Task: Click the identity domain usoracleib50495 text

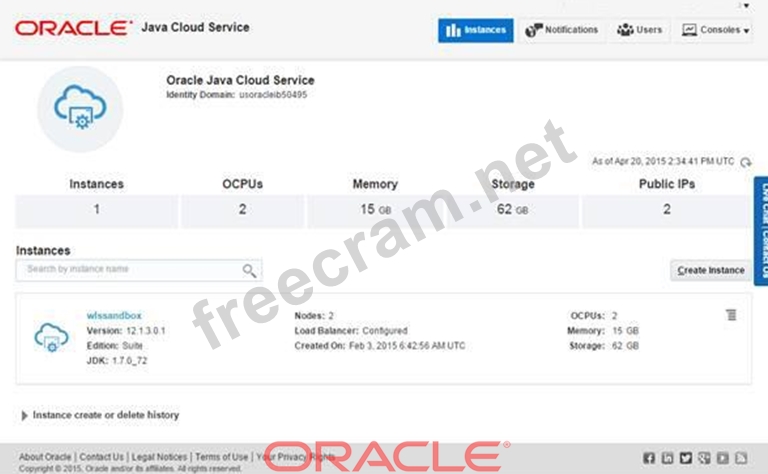Action: pyautogui.click(x=273, y=95)
